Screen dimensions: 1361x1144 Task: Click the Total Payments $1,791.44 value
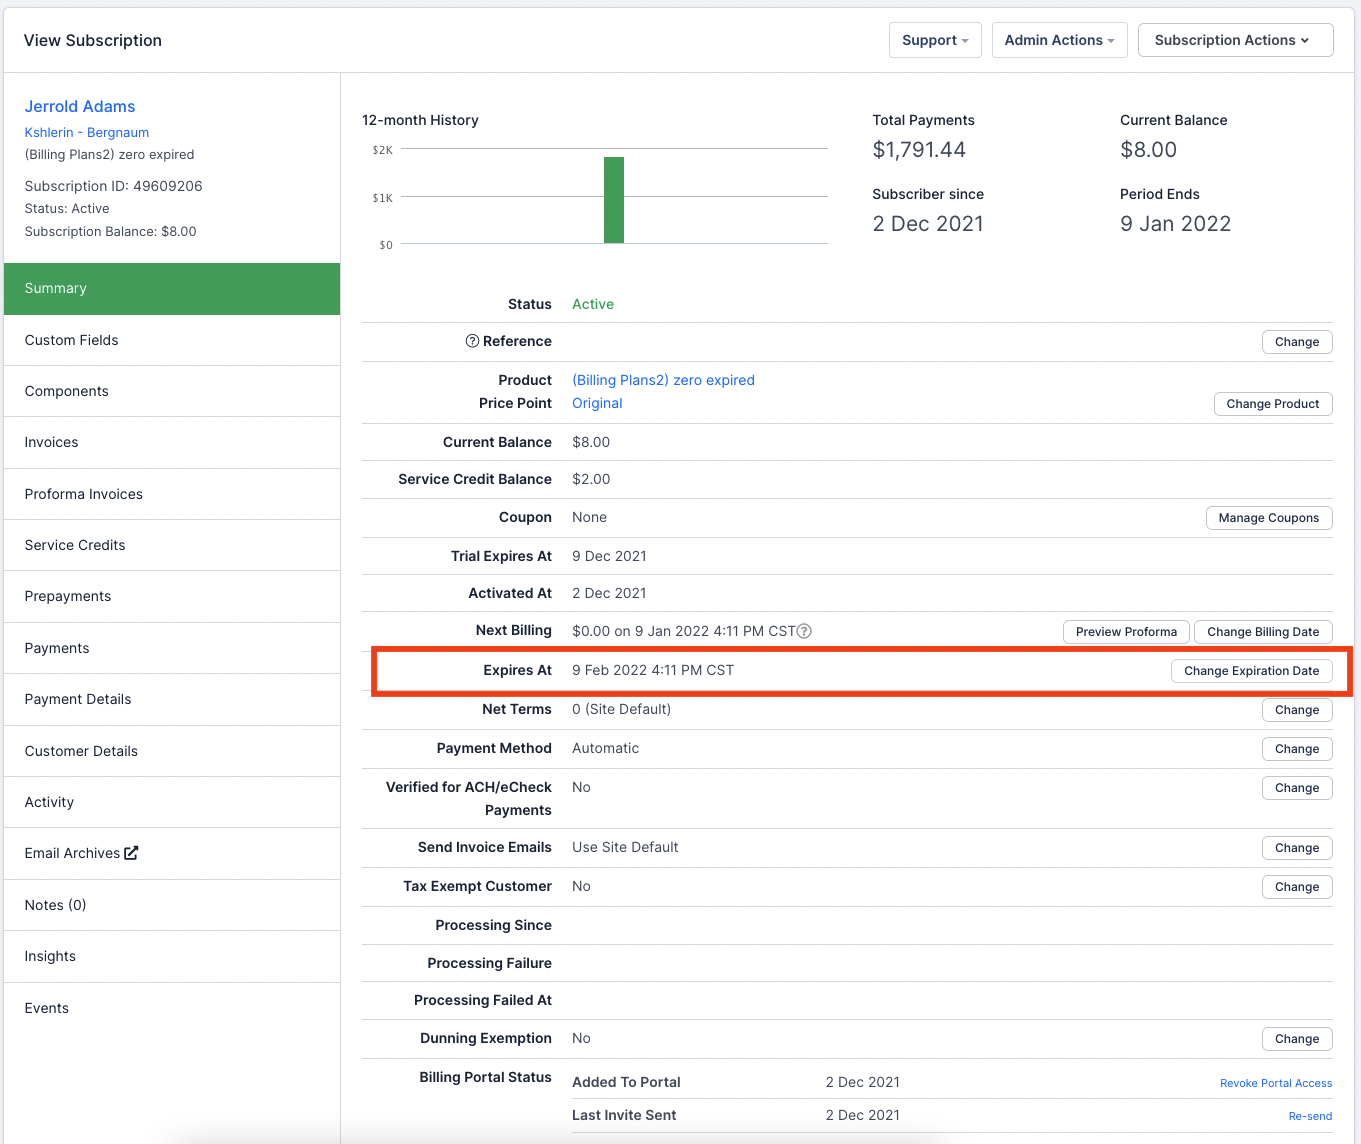[919, 150]
